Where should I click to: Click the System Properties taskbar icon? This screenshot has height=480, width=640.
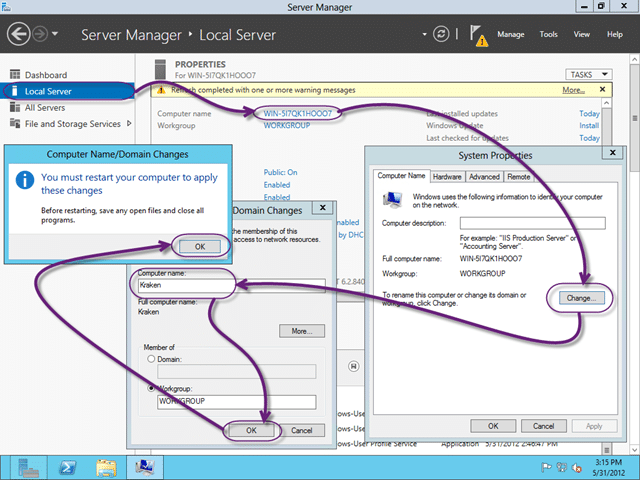click(144, 467)
